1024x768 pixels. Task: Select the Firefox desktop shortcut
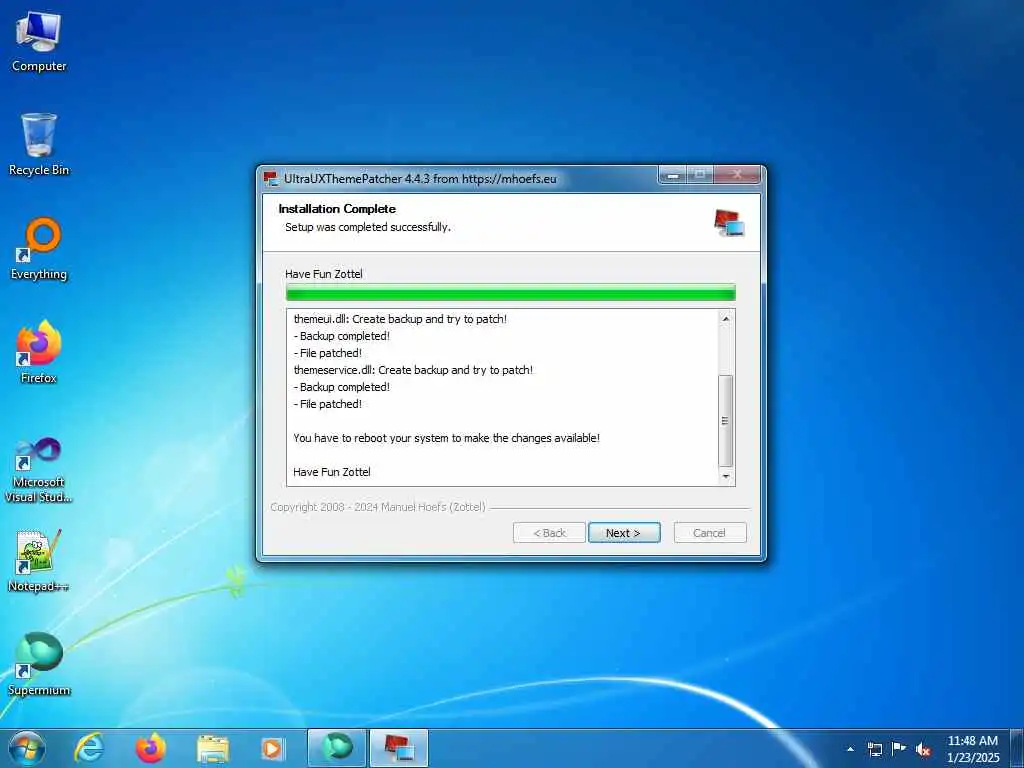(x=39, y=353)
